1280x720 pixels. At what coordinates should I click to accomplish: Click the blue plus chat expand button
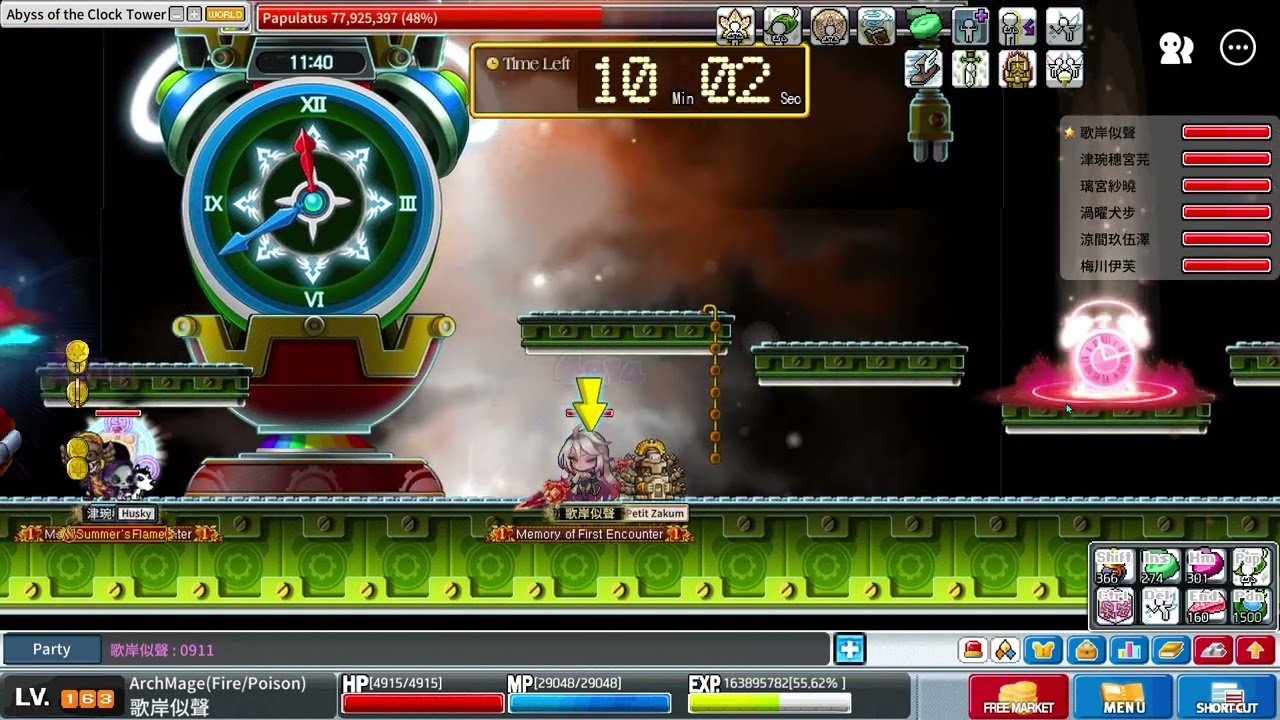click(849, 649)
